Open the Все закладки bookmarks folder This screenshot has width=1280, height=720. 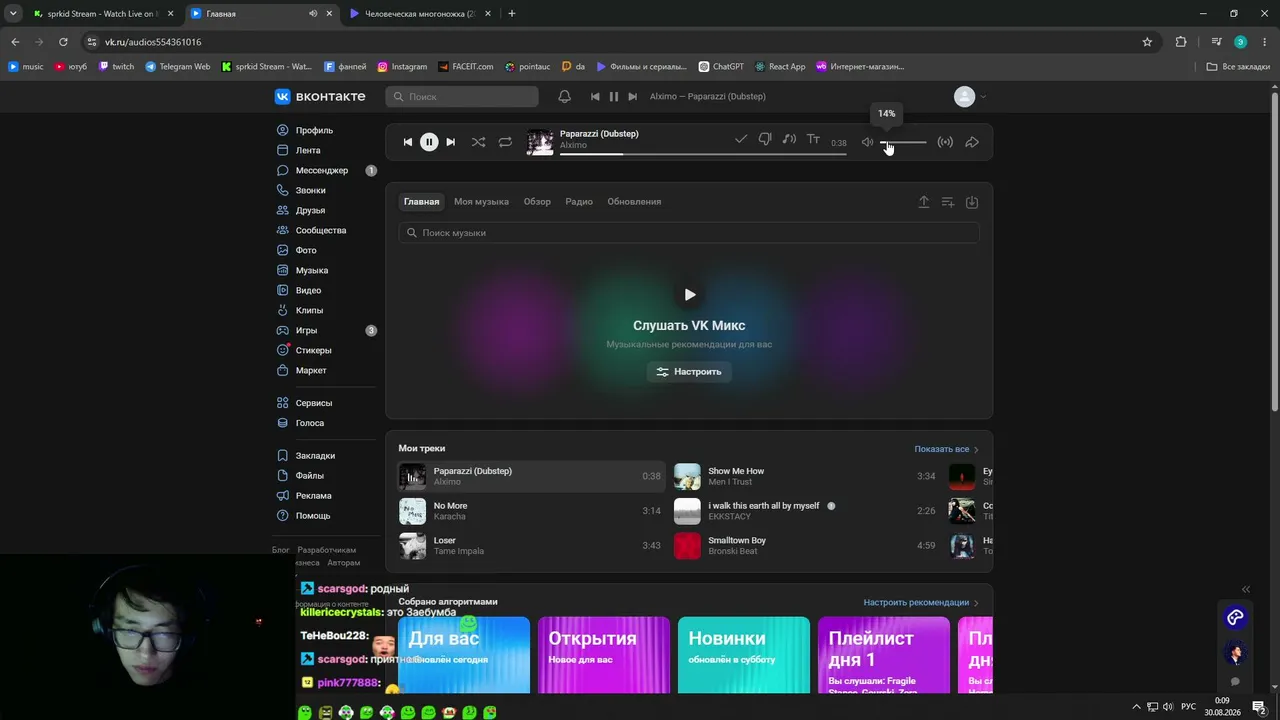click(1238, 67)
